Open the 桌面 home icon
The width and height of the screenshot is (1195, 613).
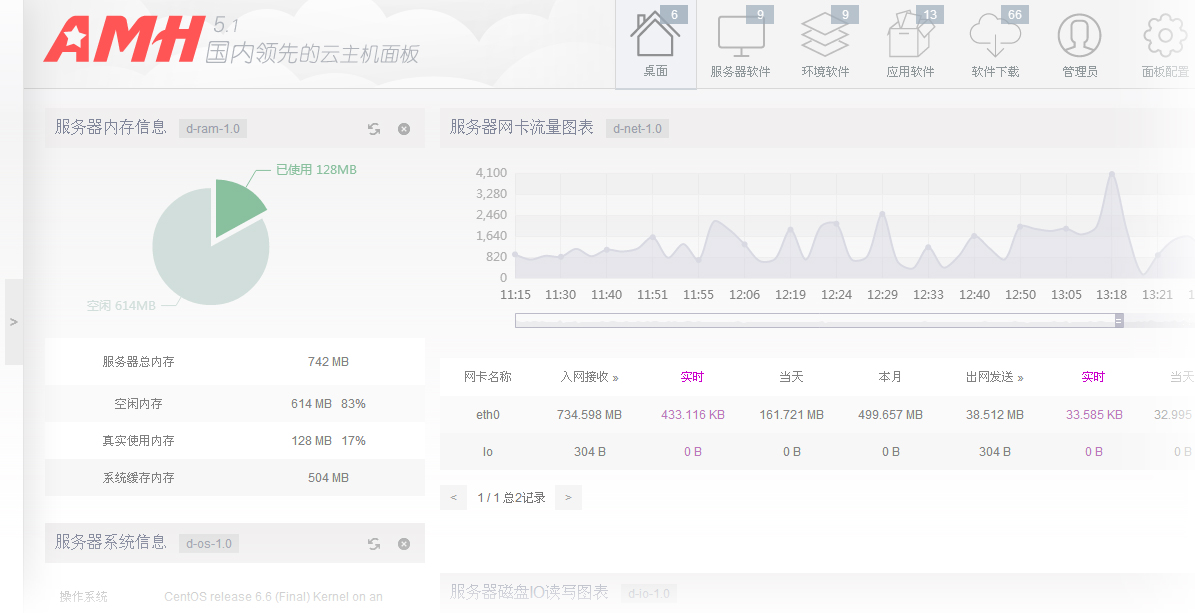coord(655,37)
